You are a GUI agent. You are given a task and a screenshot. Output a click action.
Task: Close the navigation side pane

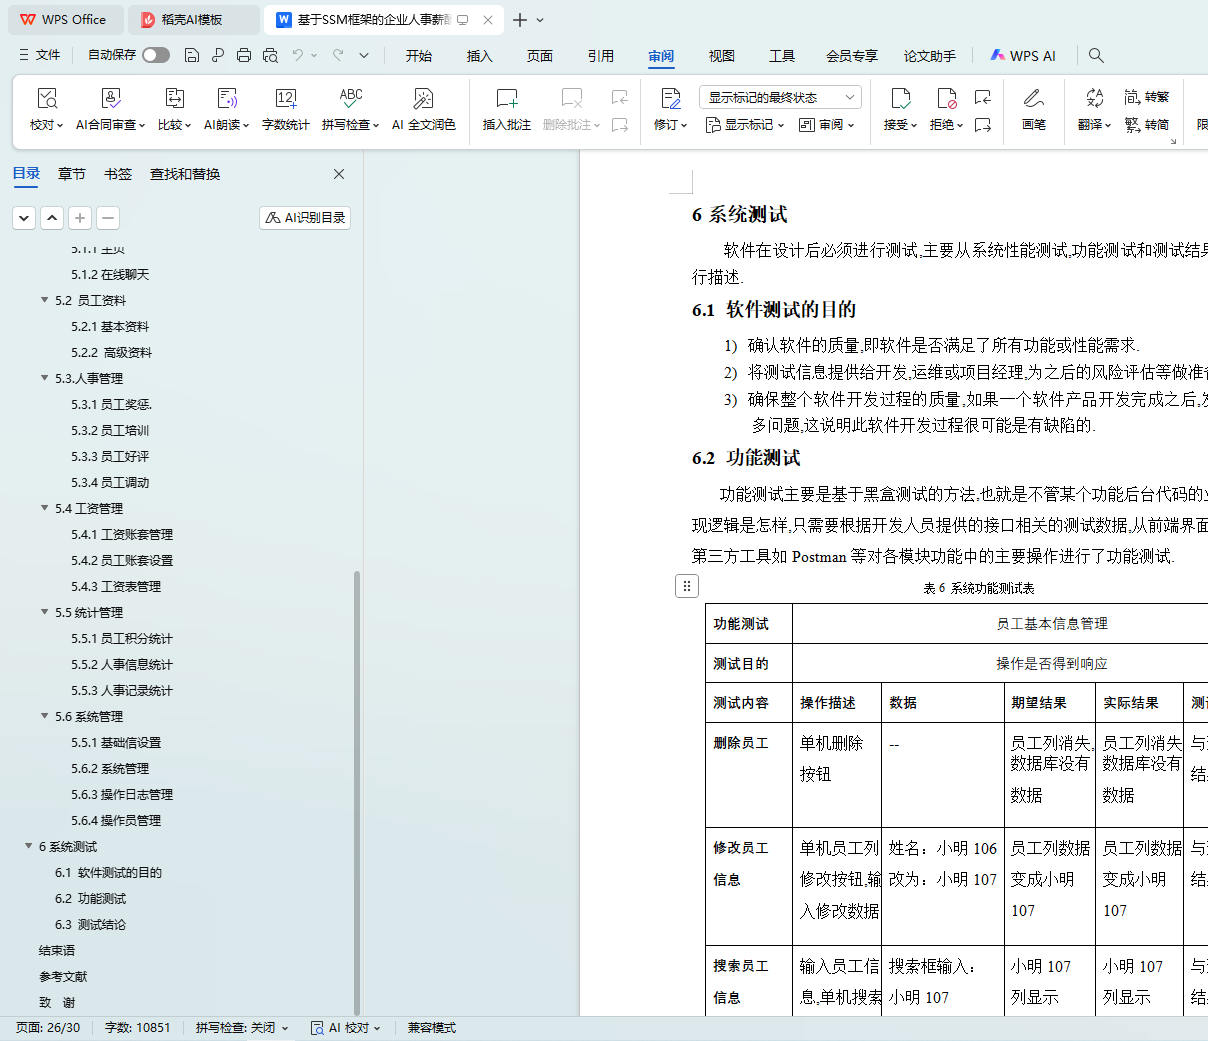click(x=339, y=174)
